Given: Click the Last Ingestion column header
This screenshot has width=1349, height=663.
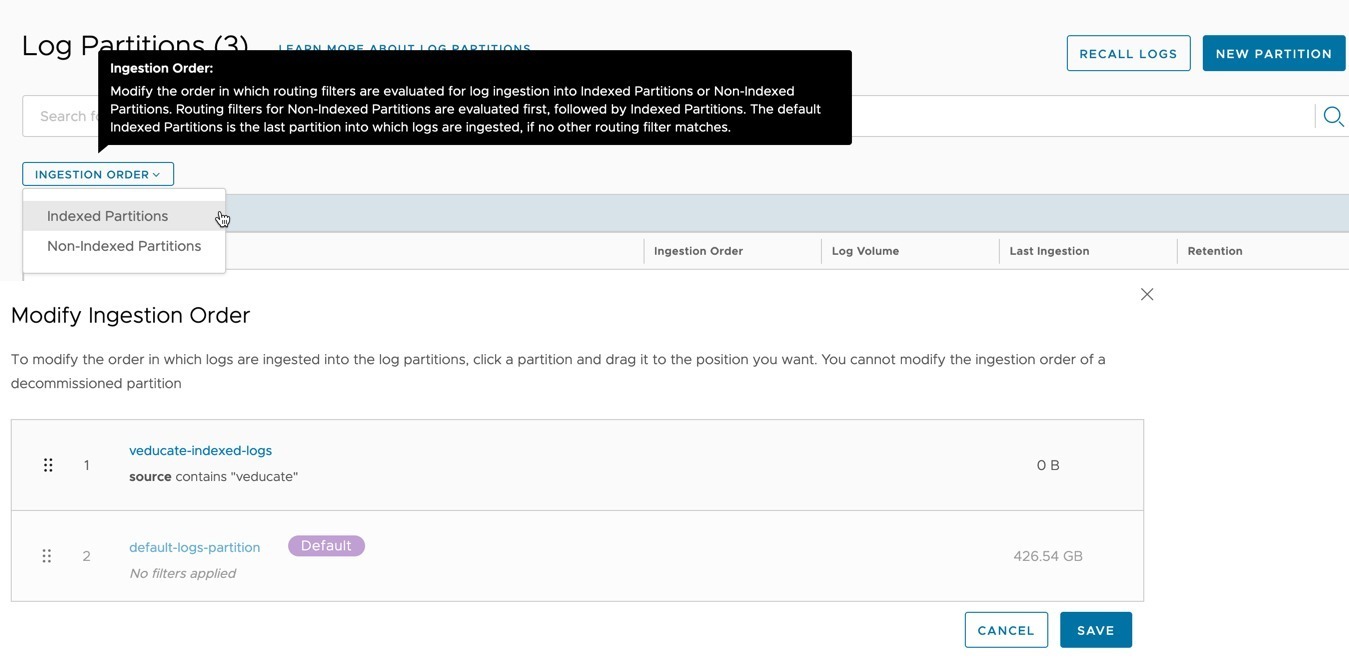Looking at the screenshot, I should [x=1049, y=251].
